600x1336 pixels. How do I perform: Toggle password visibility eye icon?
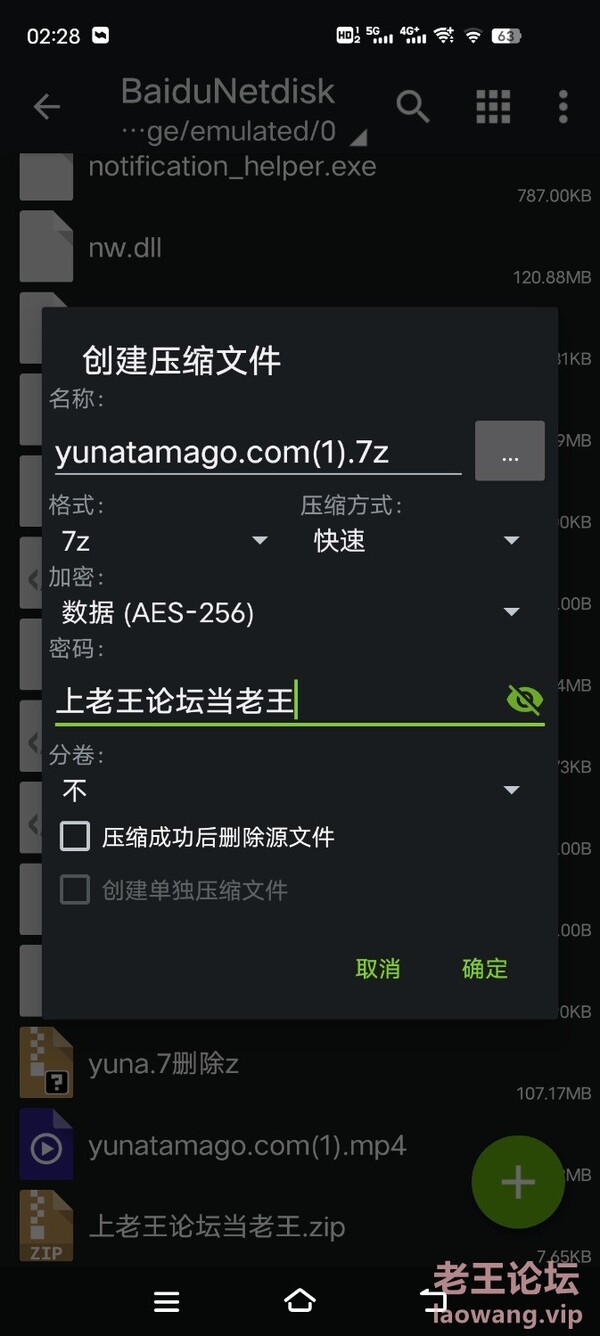pyautogui.click(x=525, y=700)
